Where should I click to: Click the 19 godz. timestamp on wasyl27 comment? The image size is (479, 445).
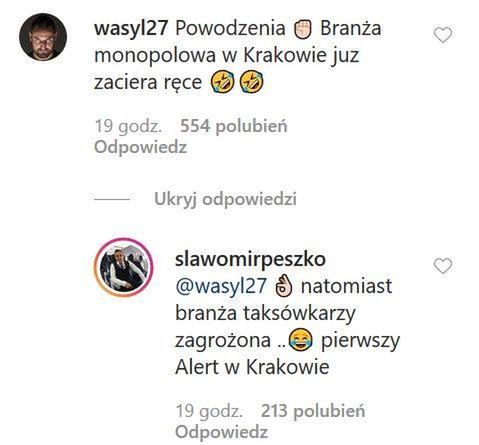pyautogui.click(x=128, y=127)
